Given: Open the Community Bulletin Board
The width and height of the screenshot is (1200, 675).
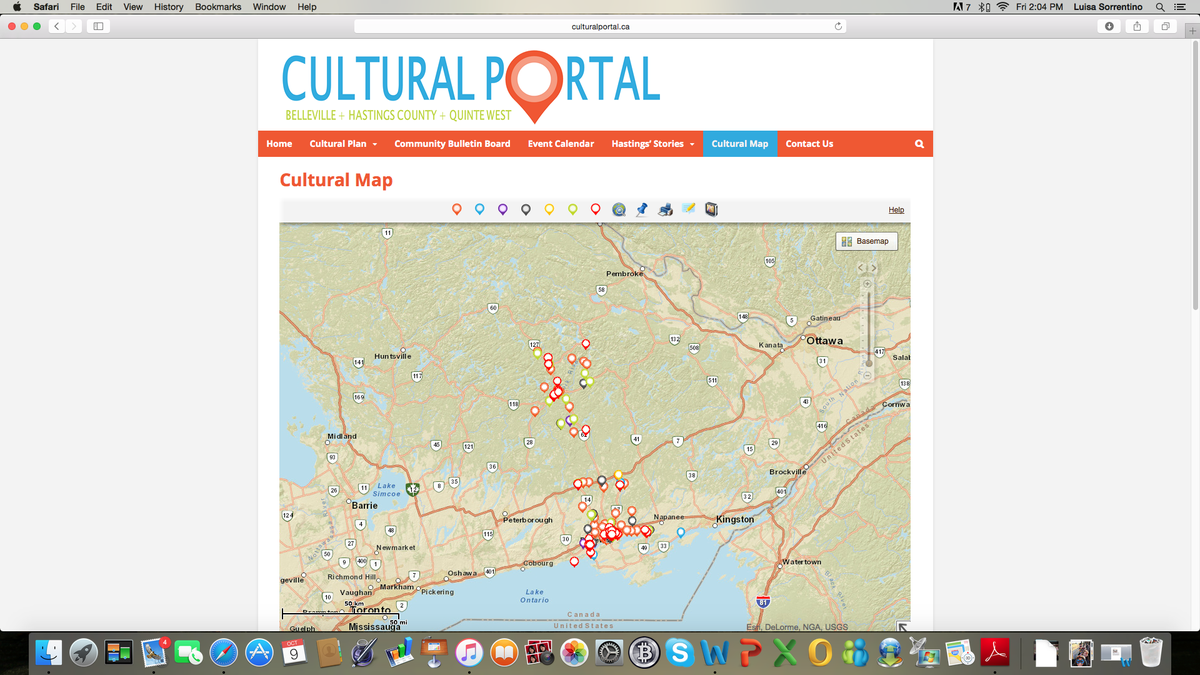Looking at the screenshot, I should click(452, 144).
